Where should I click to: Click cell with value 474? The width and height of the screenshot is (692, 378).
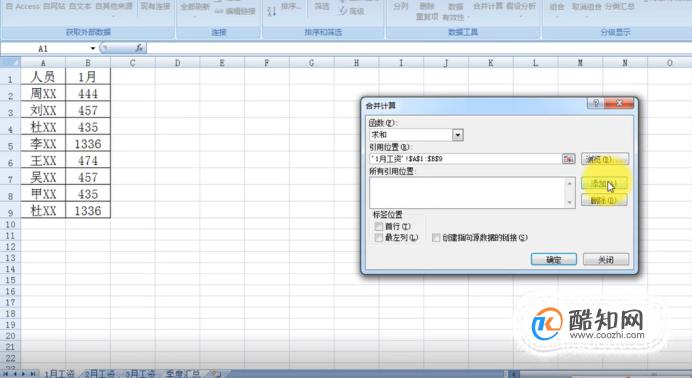click(88, 161)
